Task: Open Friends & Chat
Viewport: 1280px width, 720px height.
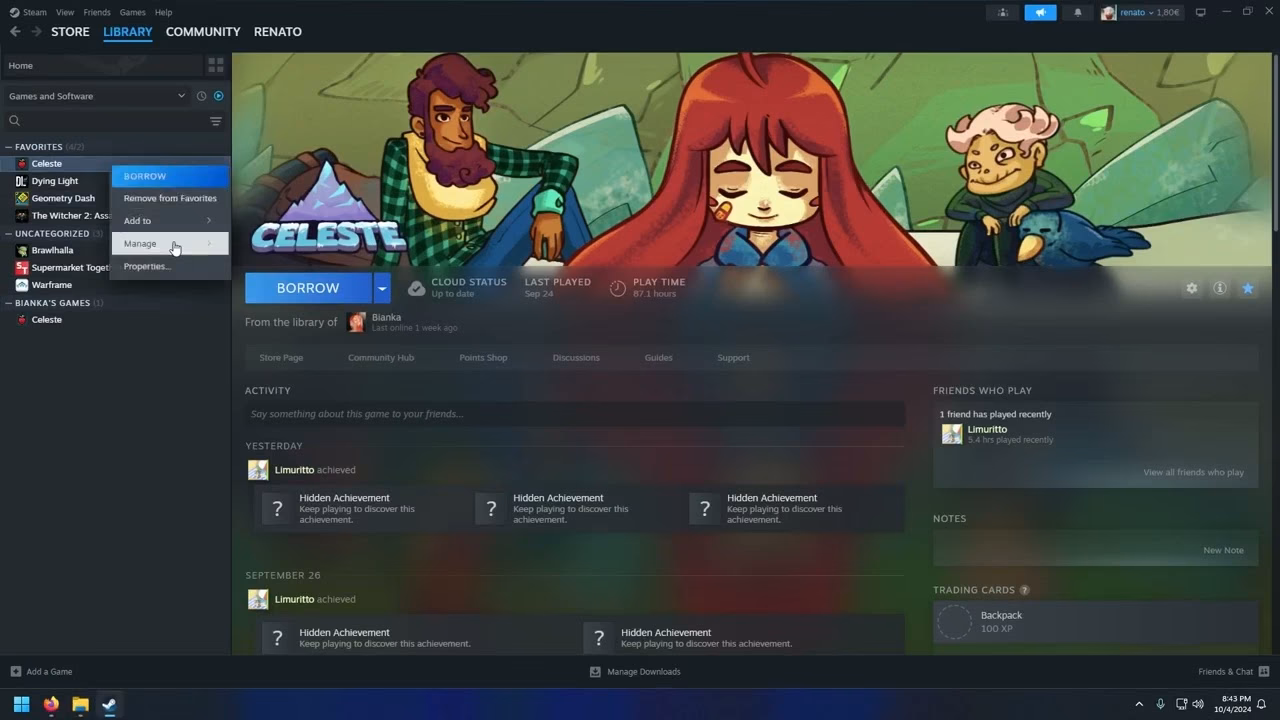Action: 1234,672
